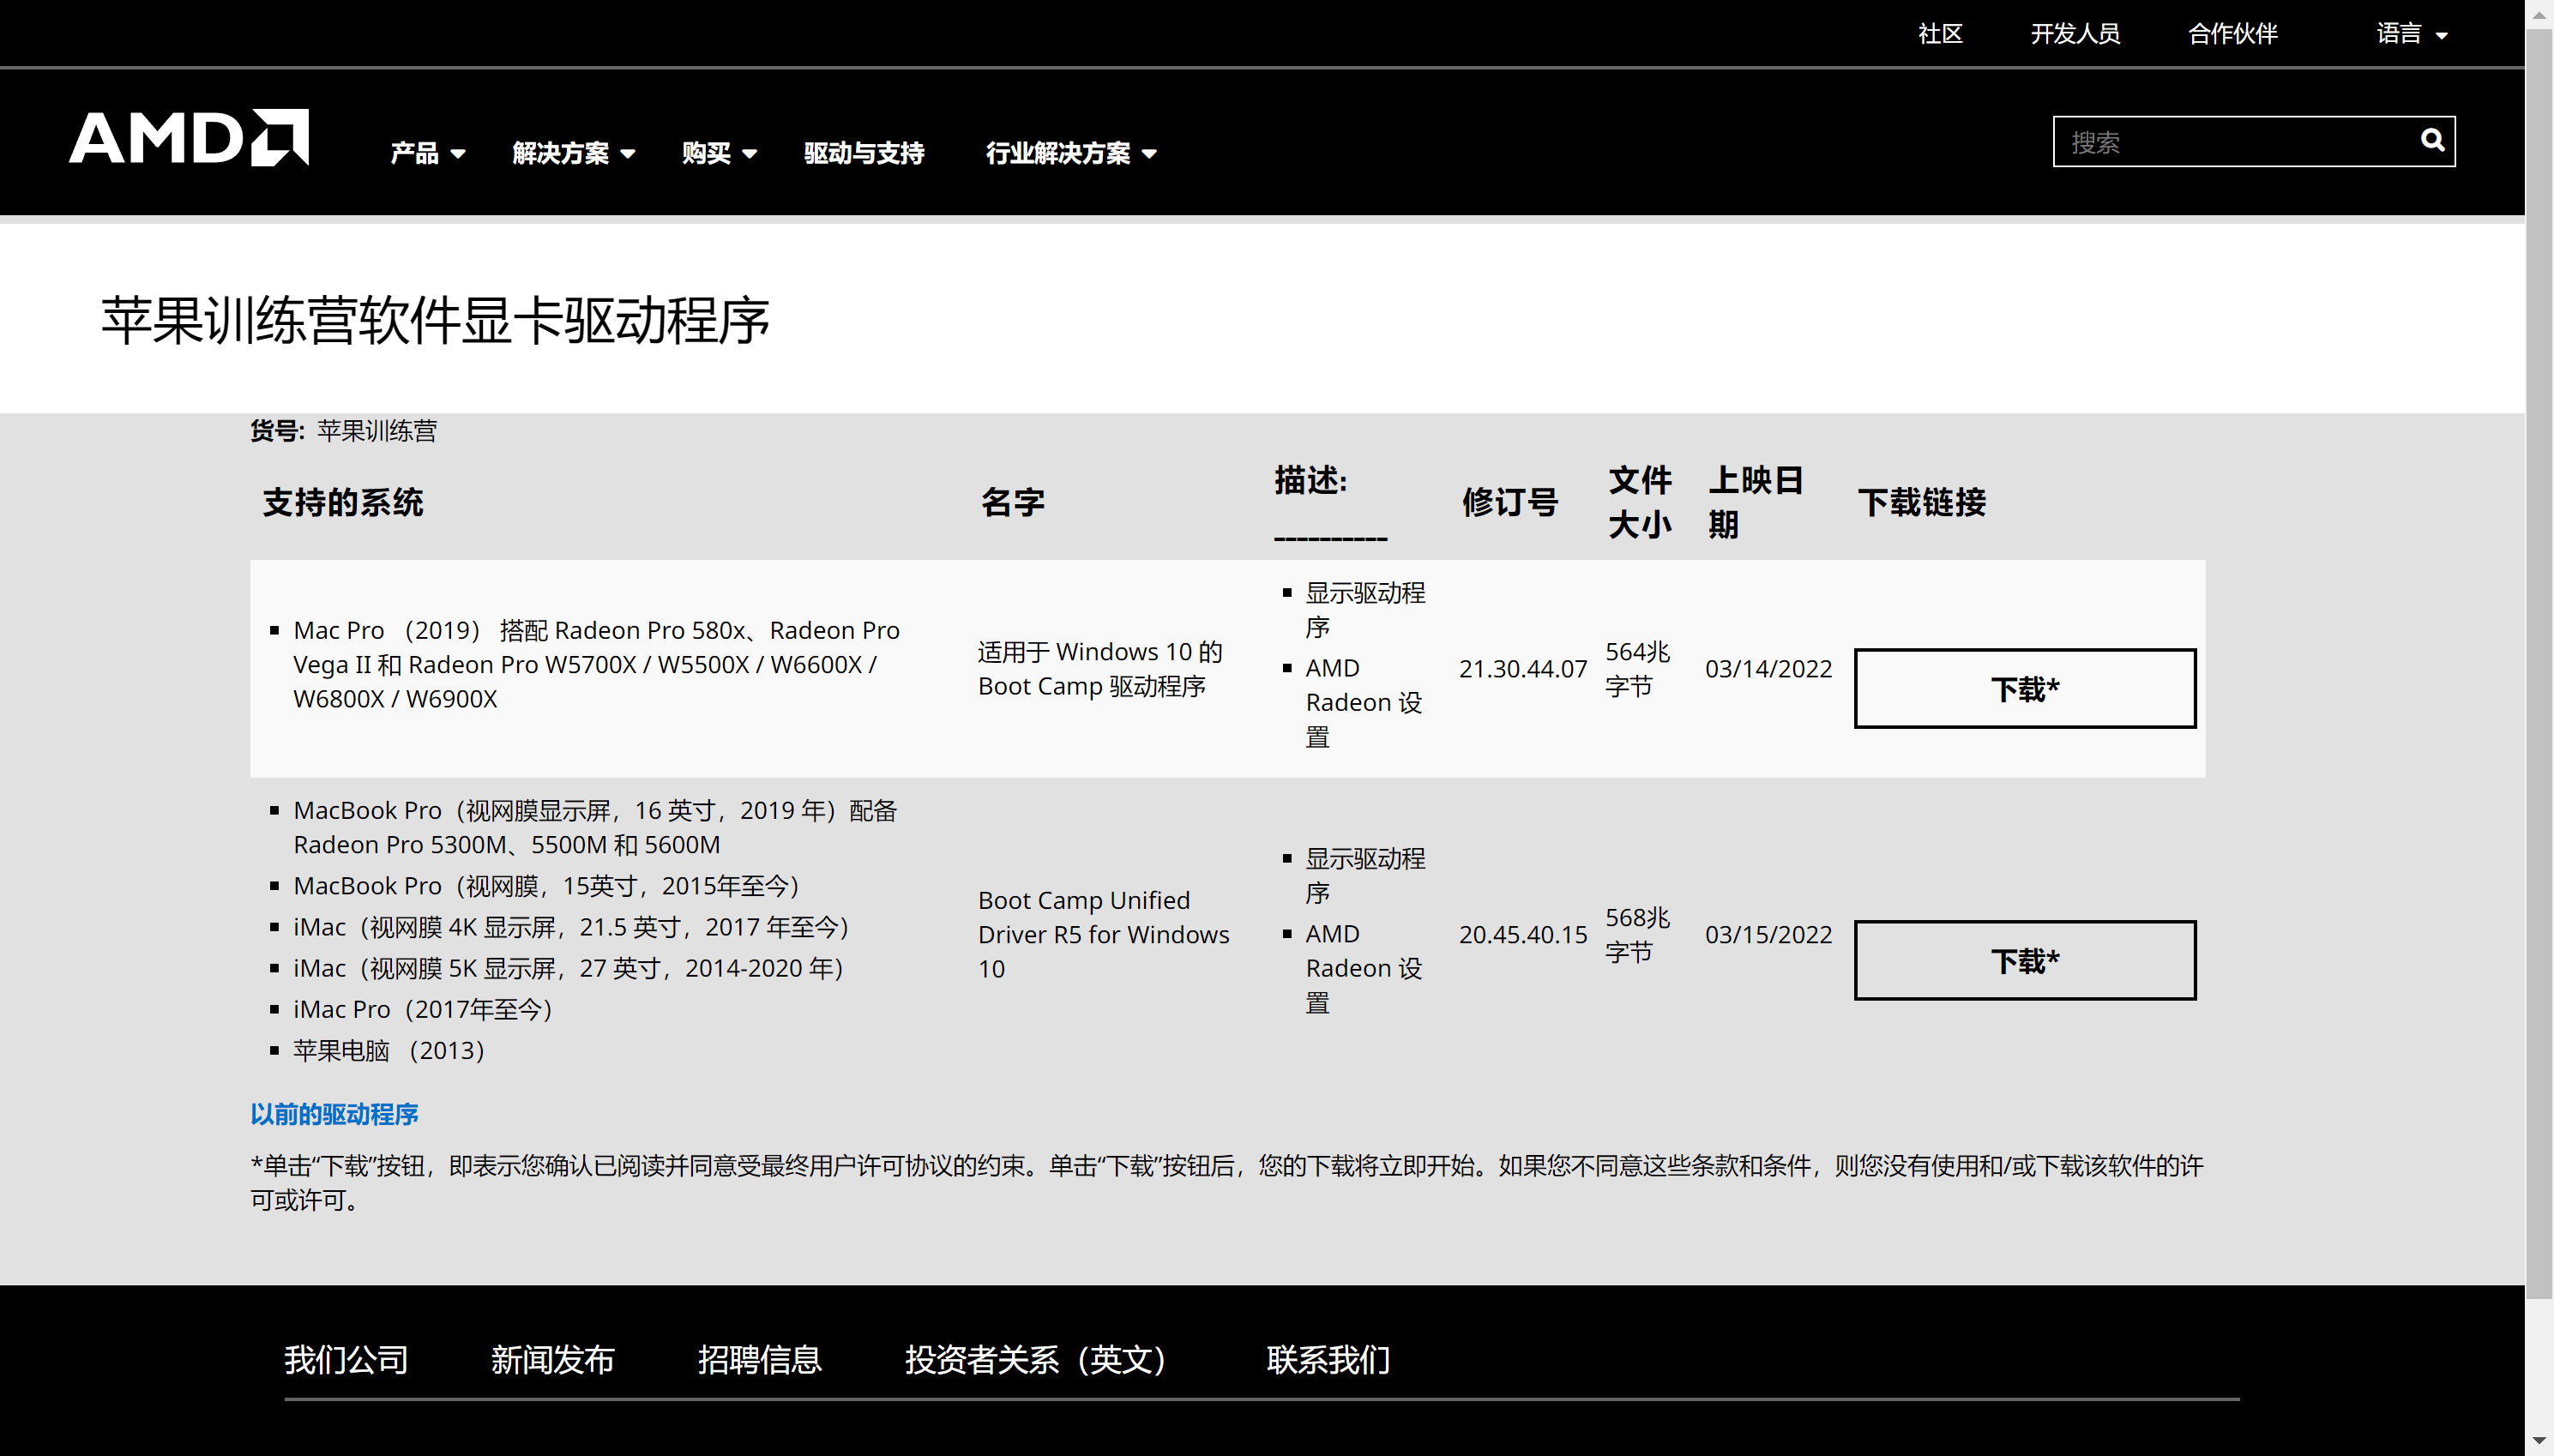Click the AMD logo
Screen dimensions: 2554x1456
tap(188, 138)
